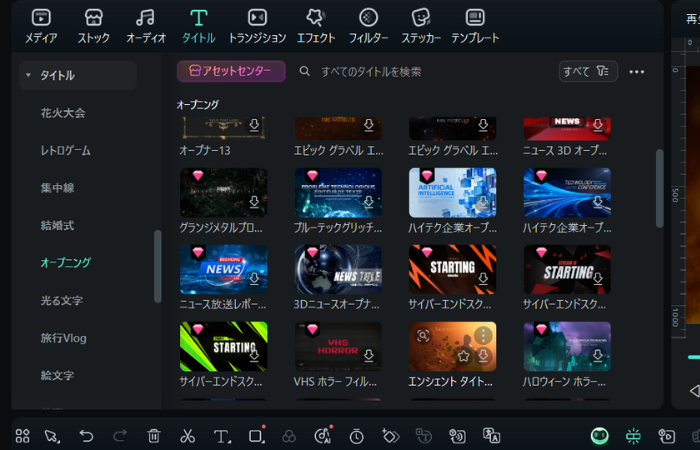Open the Stock (ストック) media tab
This screenshot has height=450, width=700.
[x=93, y=25]
